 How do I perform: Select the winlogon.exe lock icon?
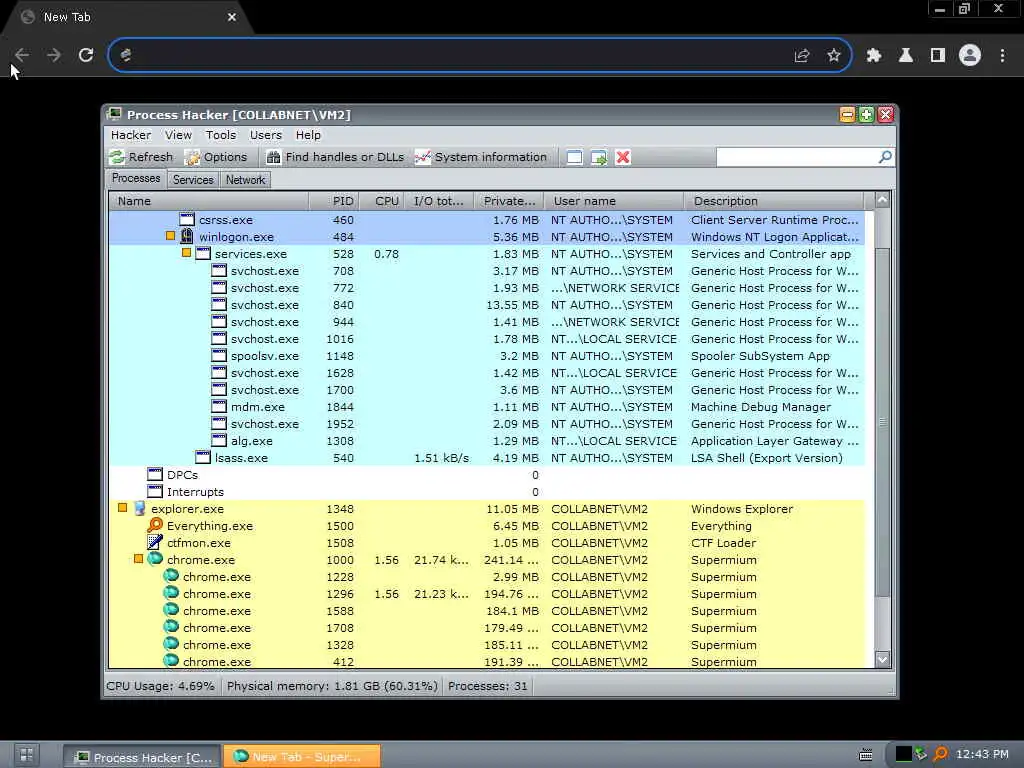pos(187,236)
